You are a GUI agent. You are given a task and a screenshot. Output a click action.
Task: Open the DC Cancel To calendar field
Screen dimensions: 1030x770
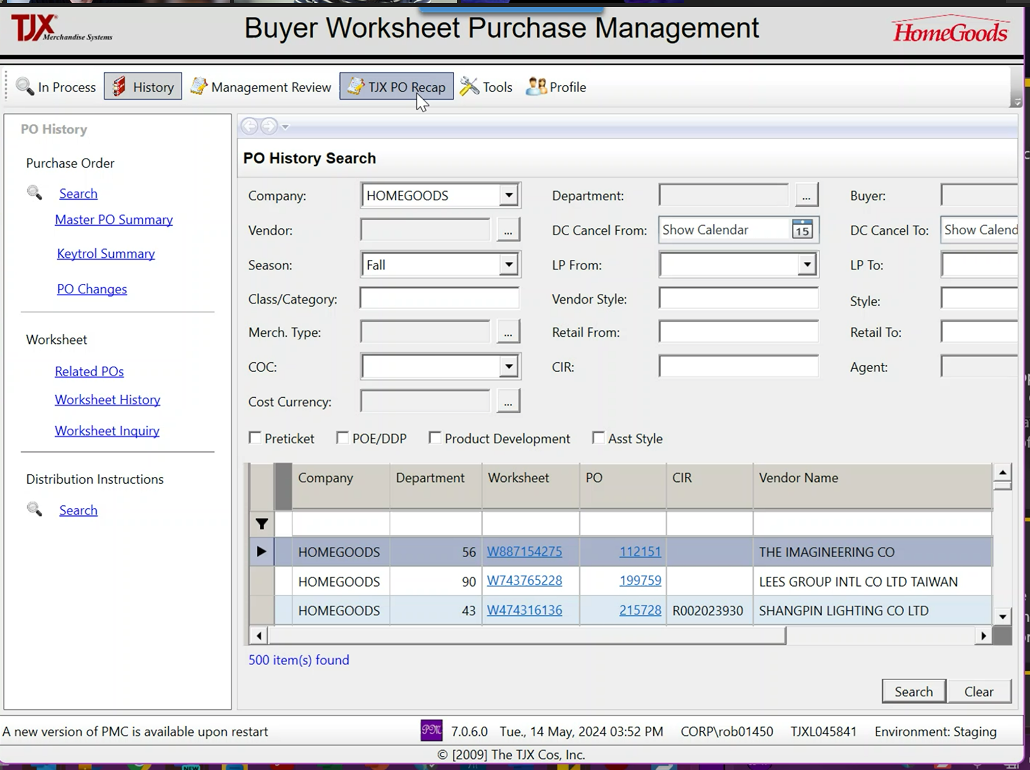(979, 229)
